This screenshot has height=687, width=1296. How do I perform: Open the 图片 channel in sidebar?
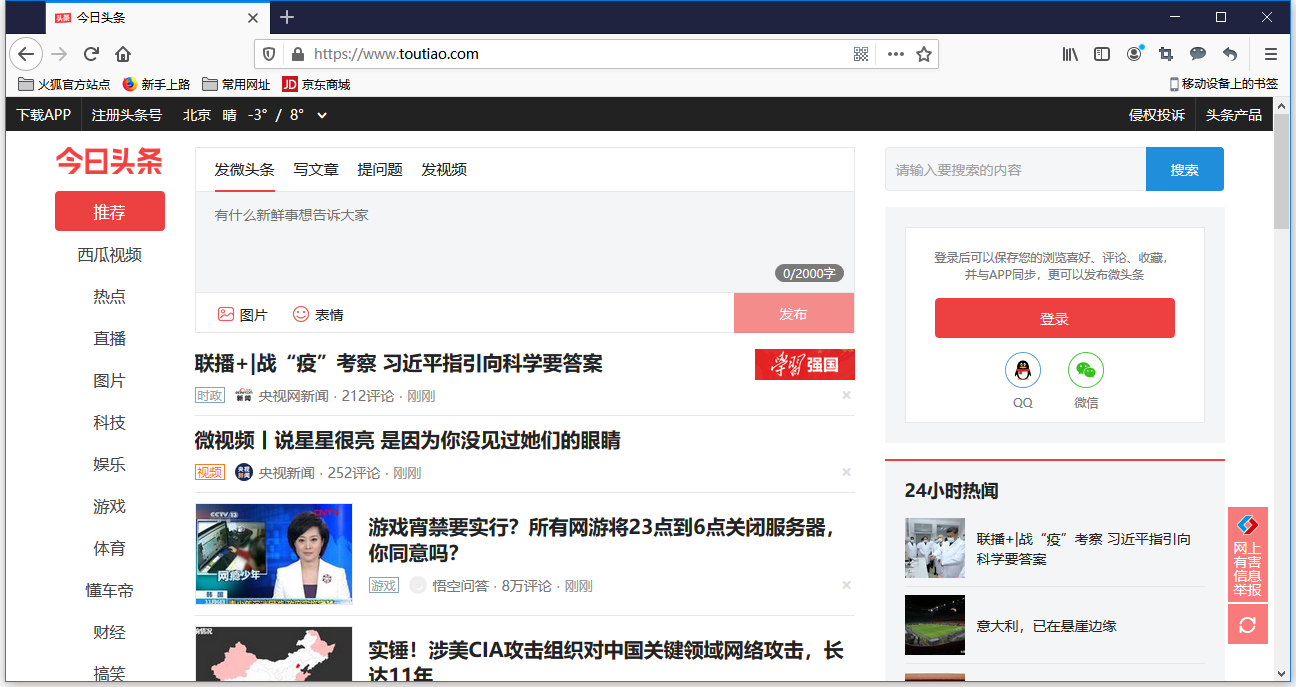110,381
